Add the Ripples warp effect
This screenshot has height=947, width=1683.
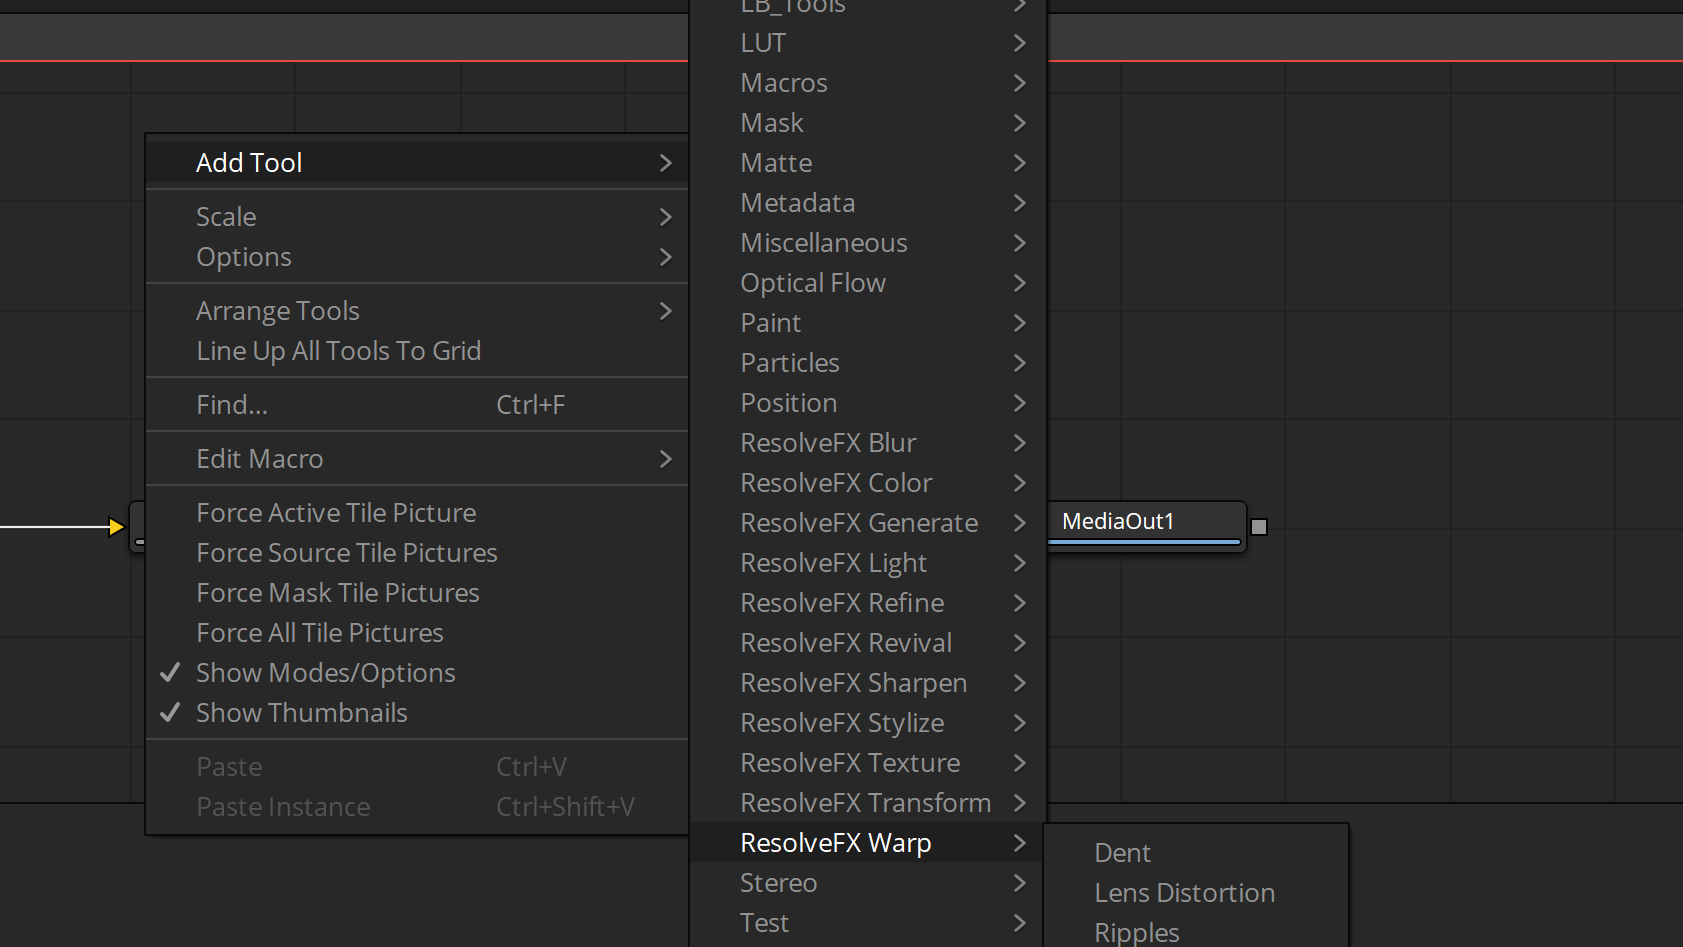(1196, 931)
